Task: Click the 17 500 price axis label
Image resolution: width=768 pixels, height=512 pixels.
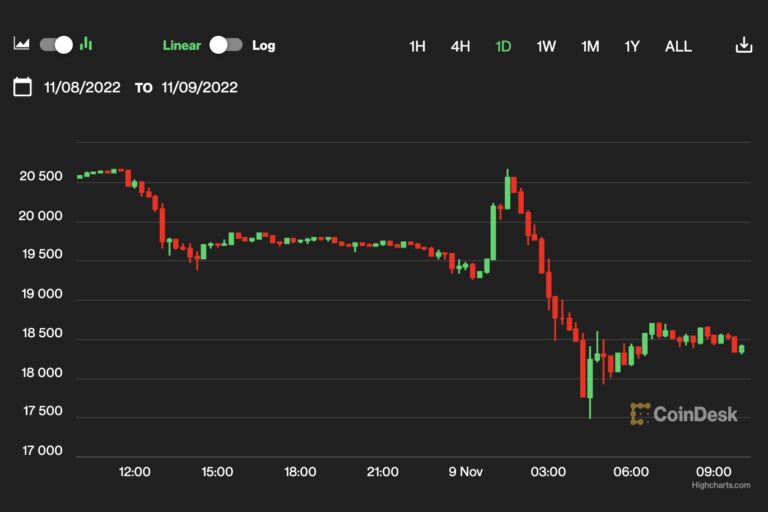Action: point(43,411)
